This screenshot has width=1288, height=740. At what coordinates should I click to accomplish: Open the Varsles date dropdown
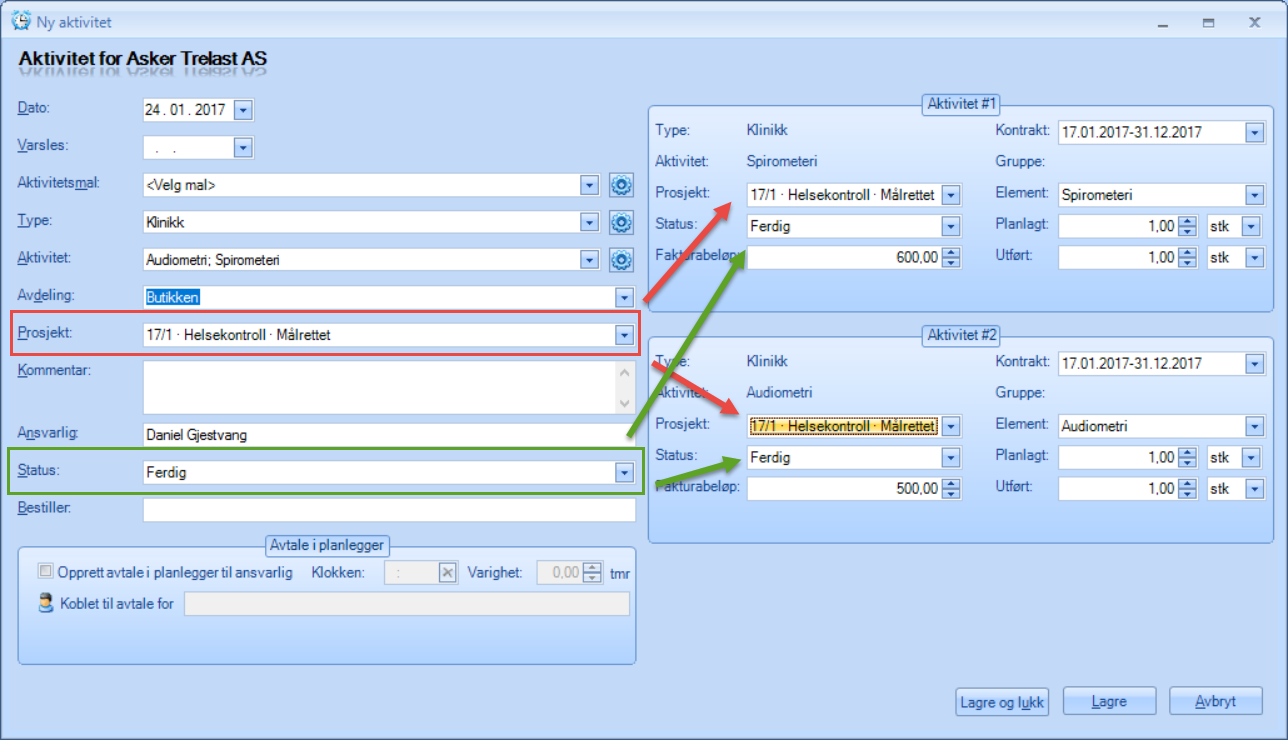[243, 148]
